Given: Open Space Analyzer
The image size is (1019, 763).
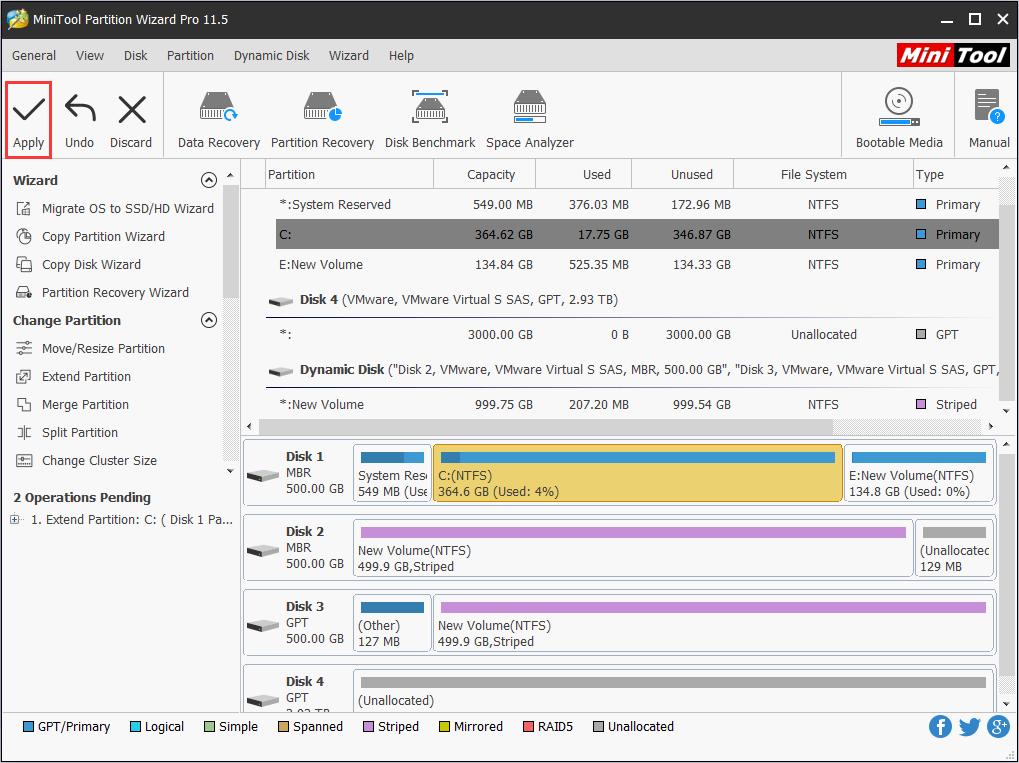Looking at the screenshot, I should pos(530,120).
